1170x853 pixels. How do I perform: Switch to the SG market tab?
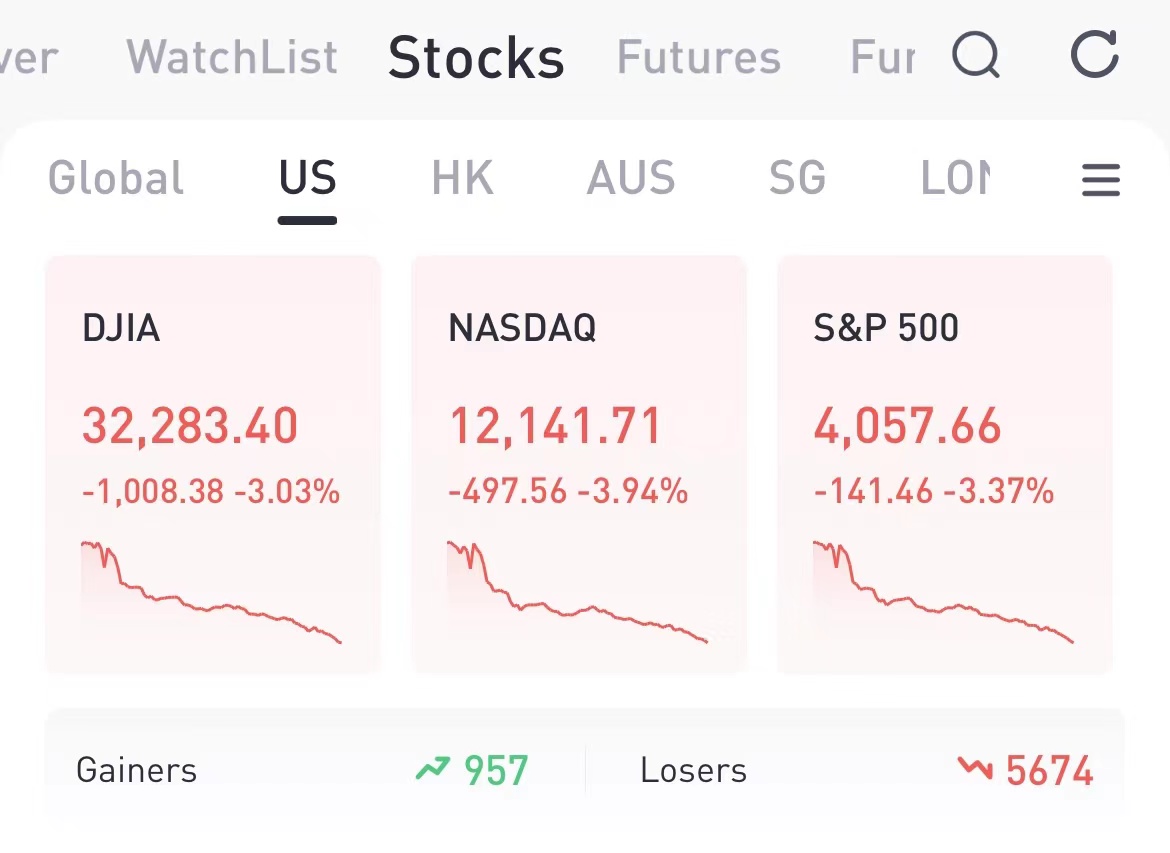click(x=797, y=179)
